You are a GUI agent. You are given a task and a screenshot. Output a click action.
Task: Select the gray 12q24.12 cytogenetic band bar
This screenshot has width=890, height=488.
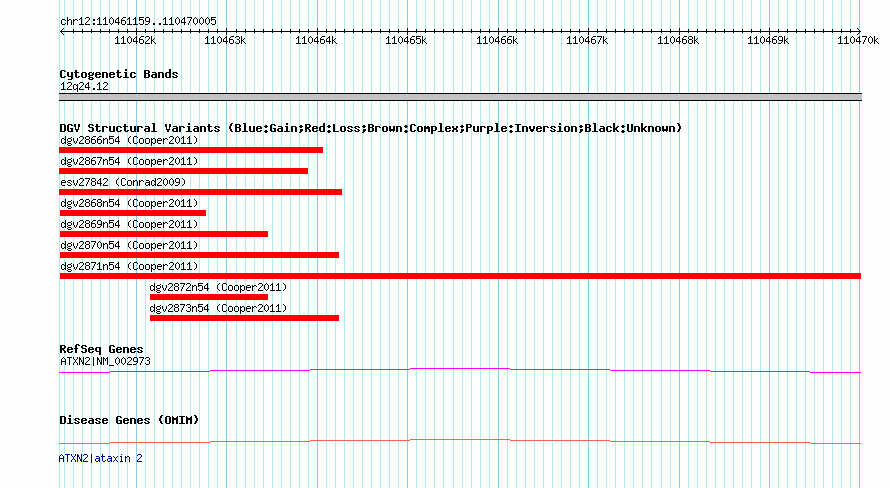[x=460, y=97]
